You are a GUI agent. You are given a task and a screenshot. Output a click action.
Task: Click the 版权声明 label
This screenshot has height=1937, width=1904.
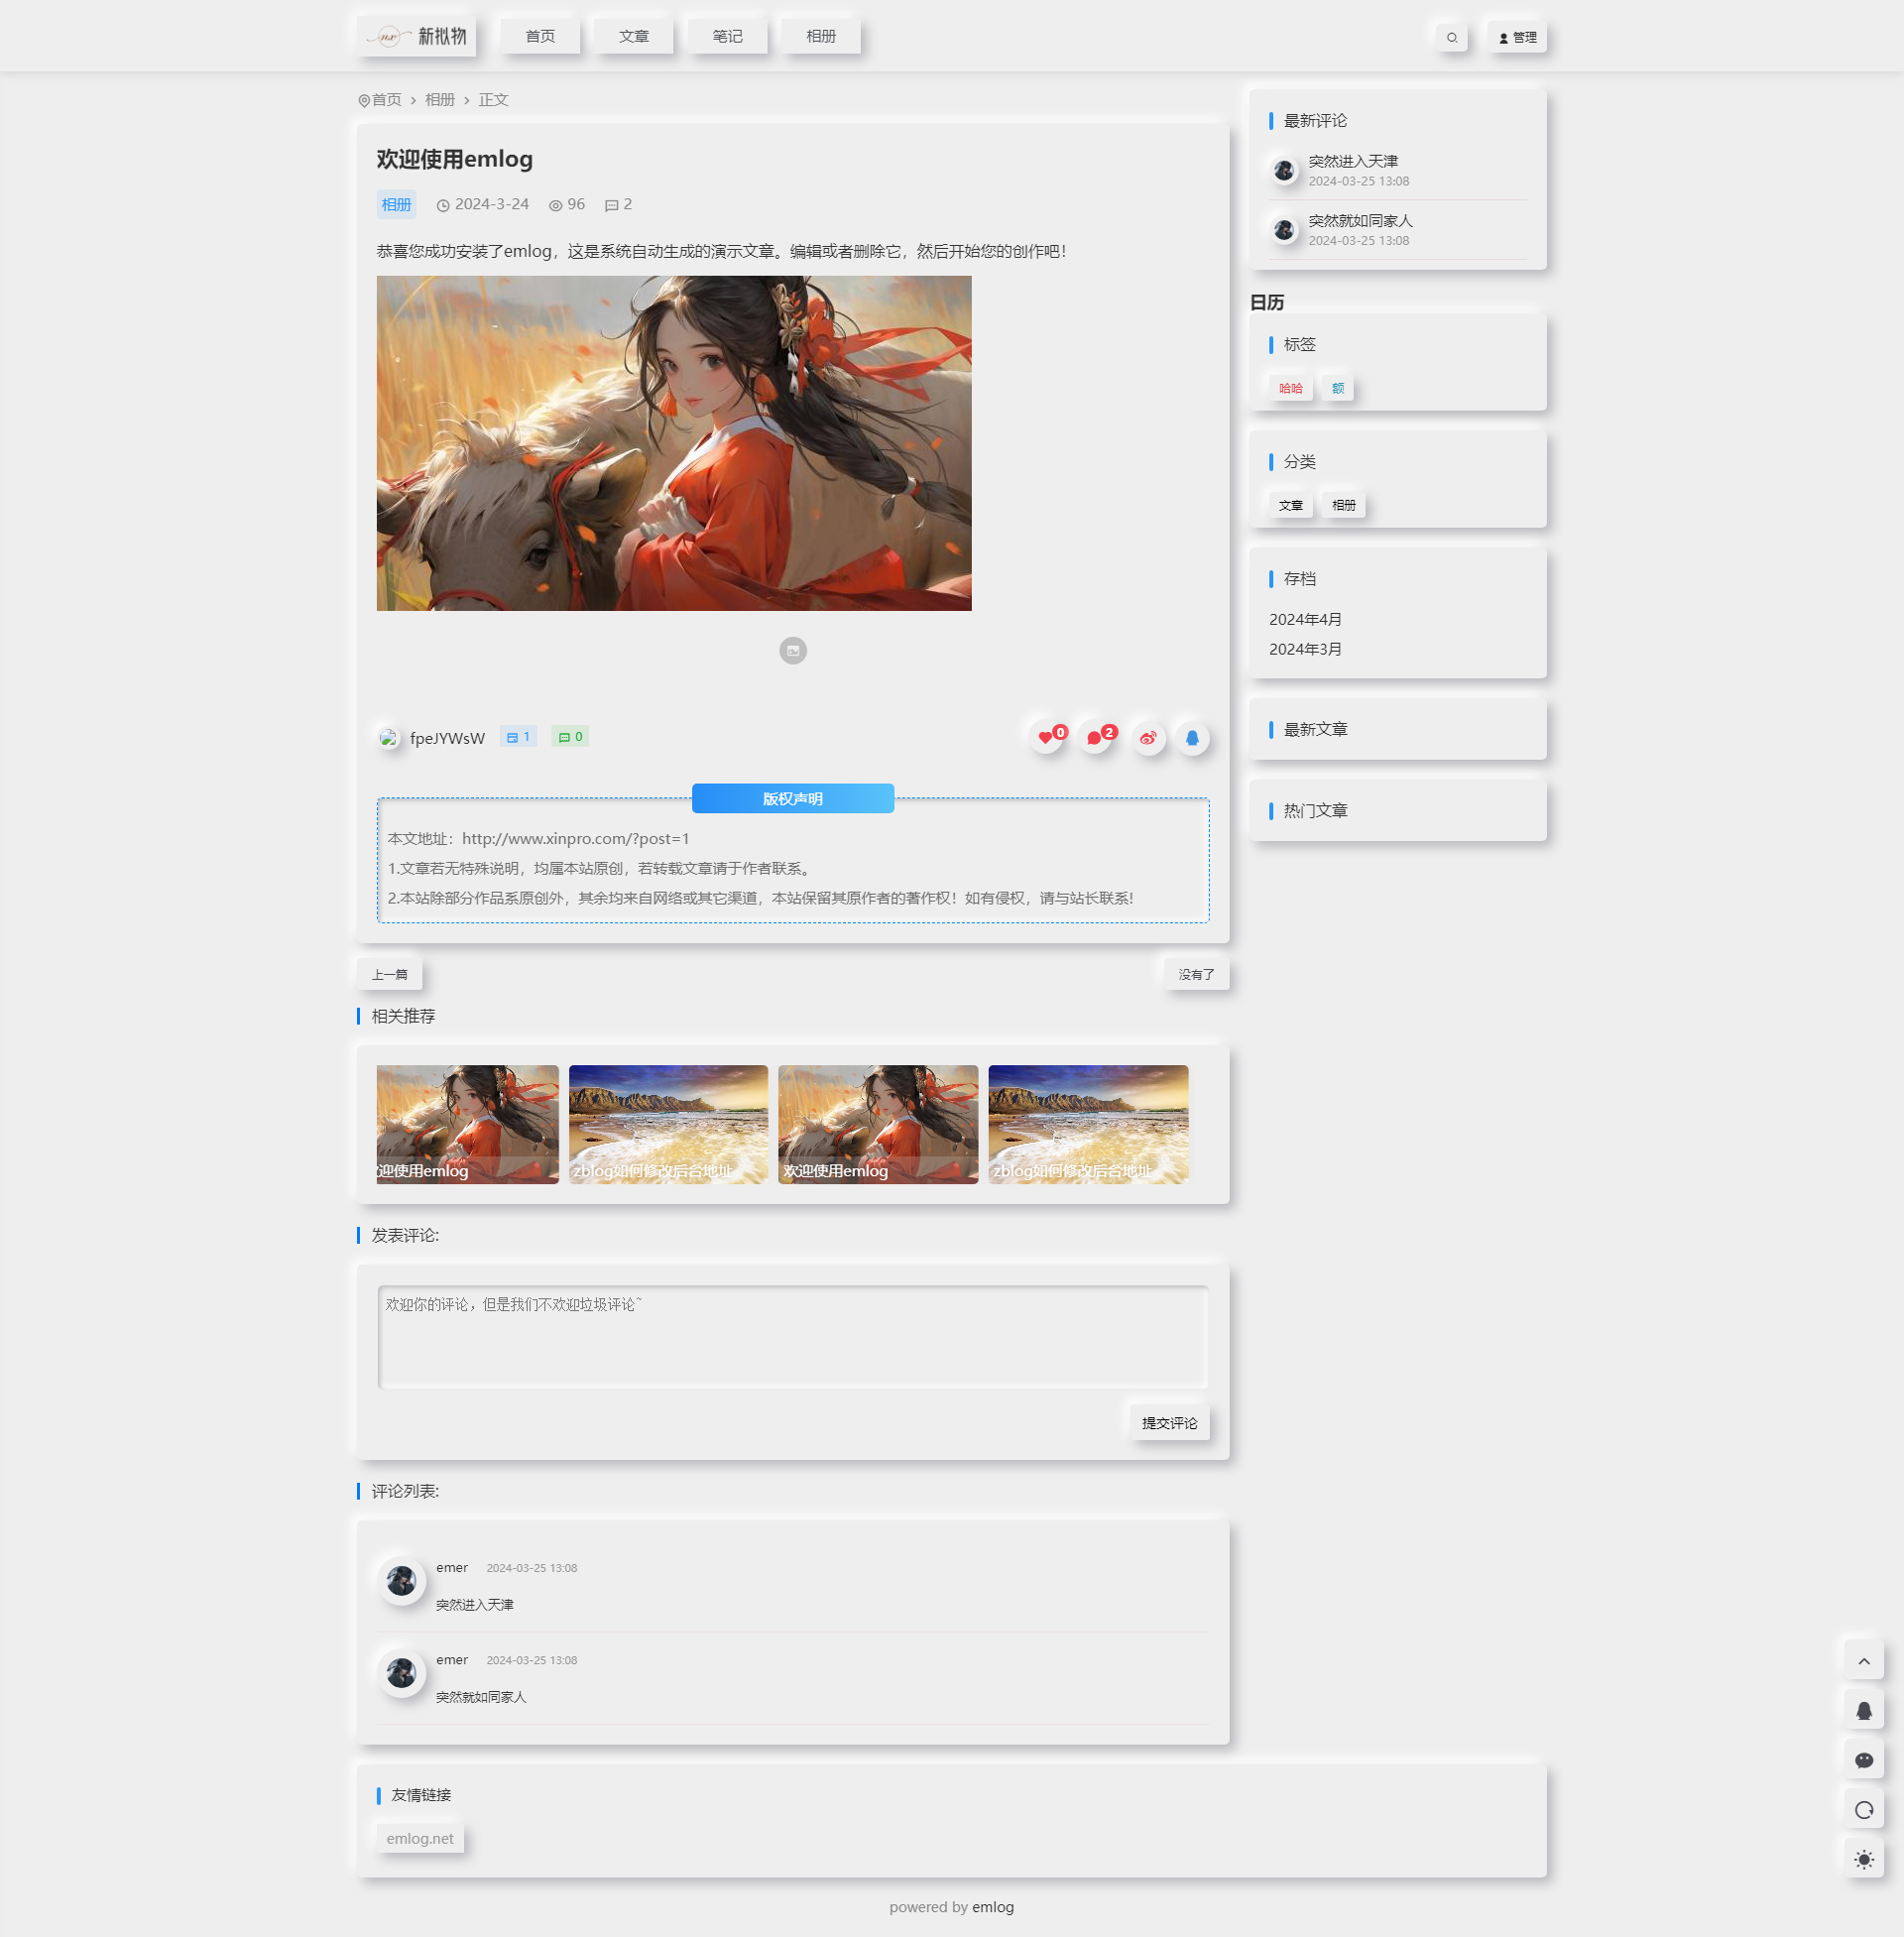[x=793, y=798]
